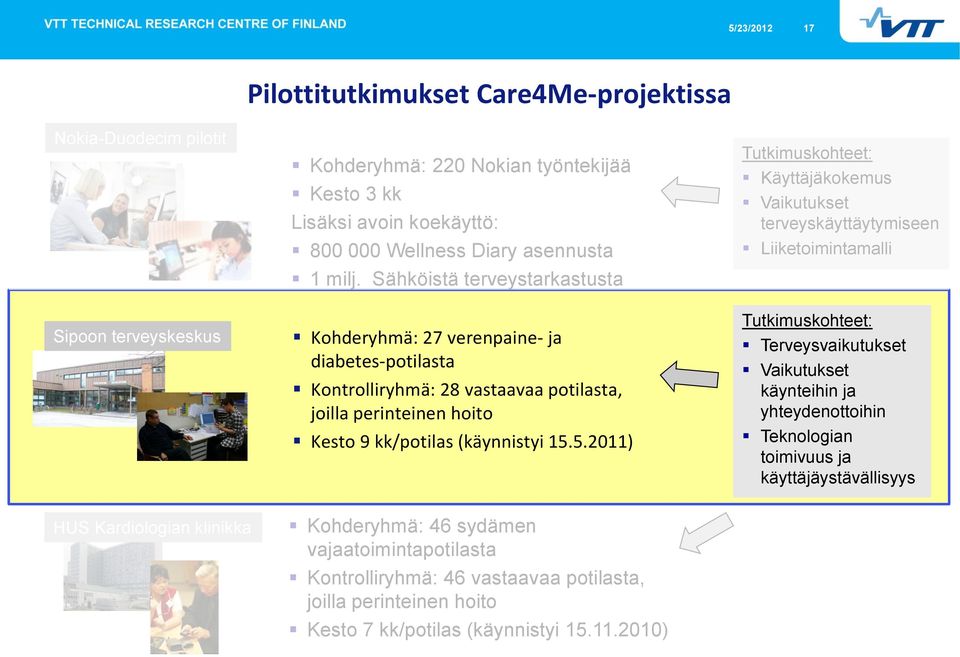Click the two elderly people with phone photo

point(184,607)
